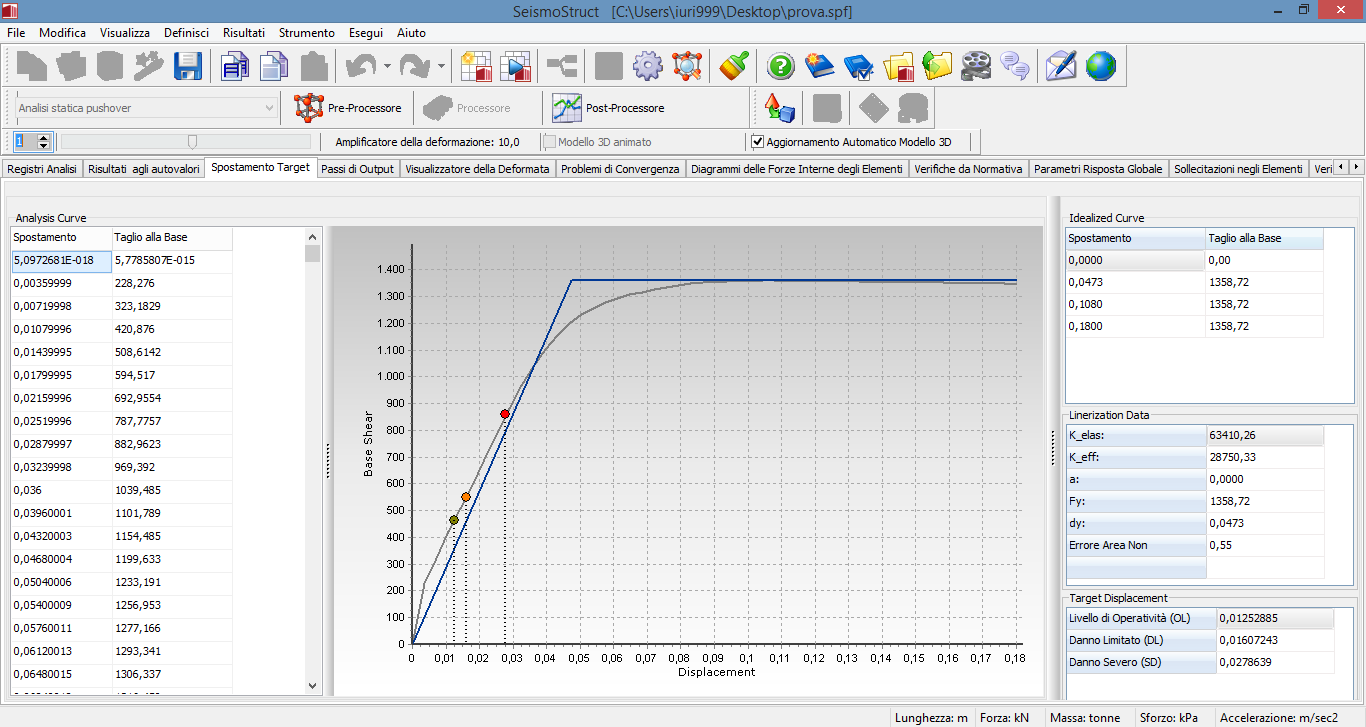This screenshot has width=1366, height=727.
Task: Switch to Problemi di Convergenza tab
Action: point(620,169)
